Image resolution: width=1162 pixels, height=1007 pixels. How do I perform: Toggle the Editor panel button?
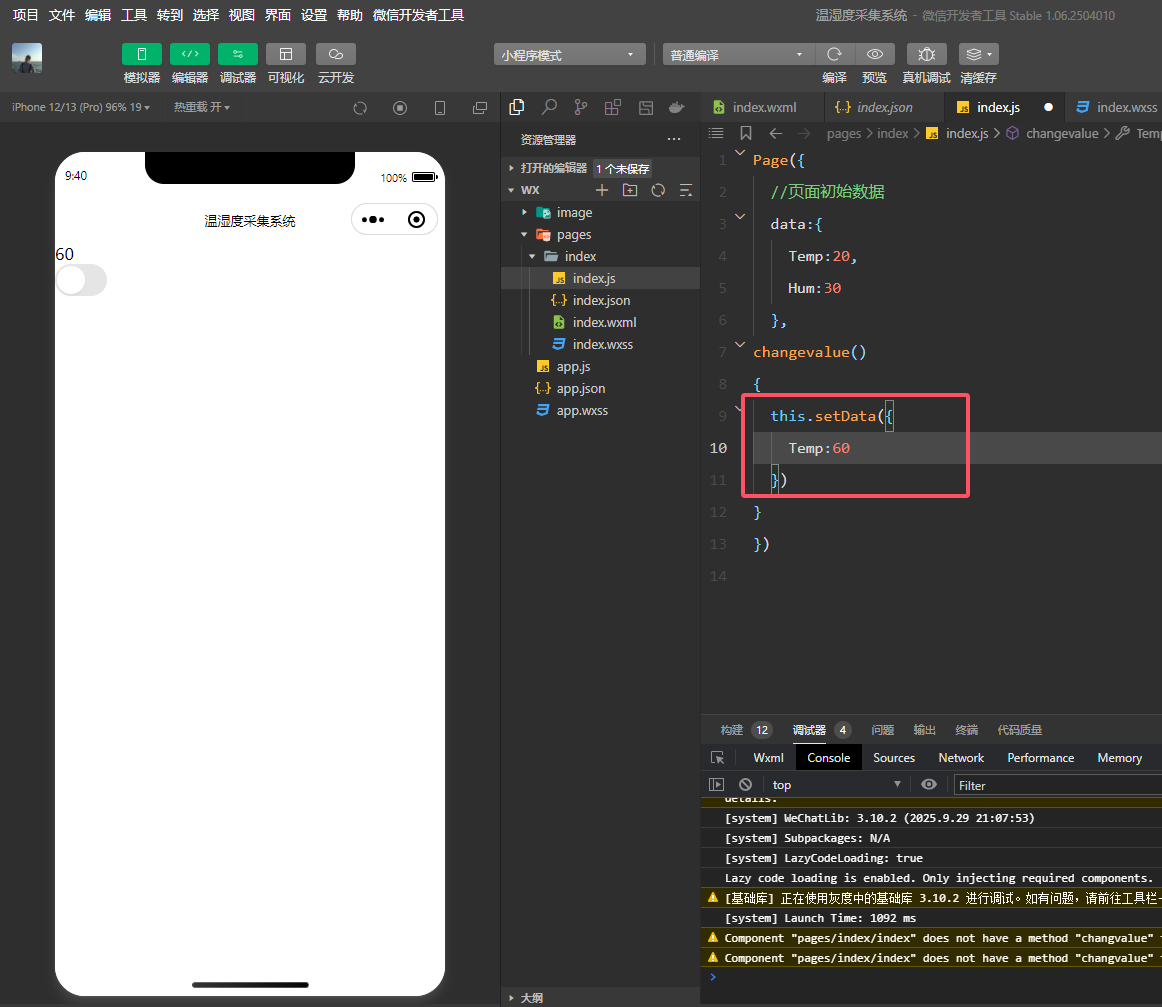coord(189,54)
